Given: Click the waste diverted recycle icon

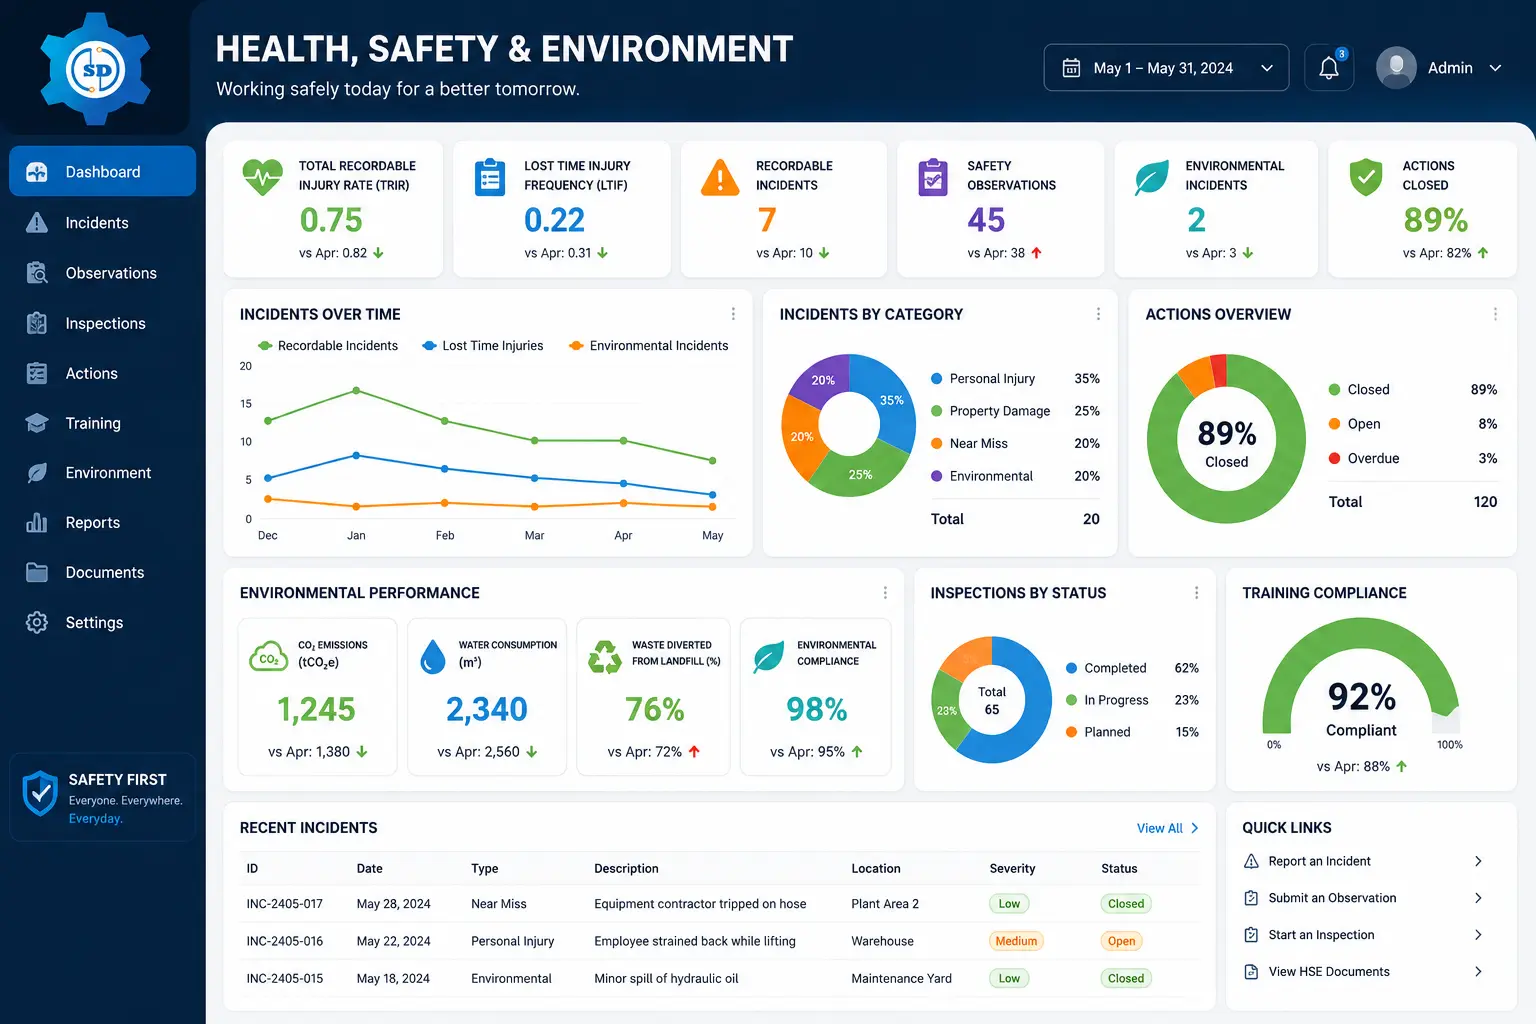Looking at the screenshot, I should pos(605,657).
